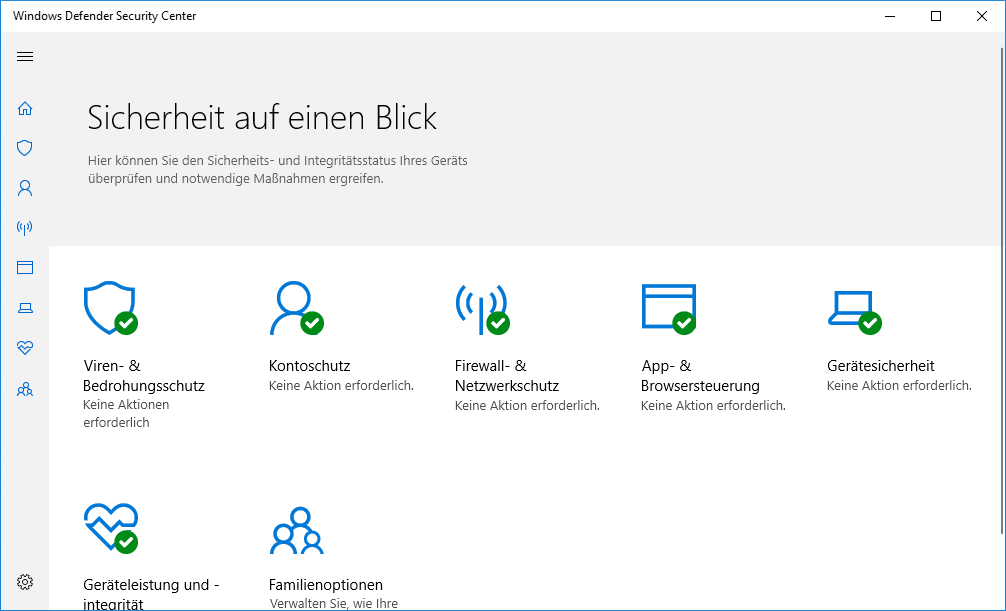Maximize the Windows Defender Security Center window
The height and width of the screenshot is (611, 1006).
point(936,16)
